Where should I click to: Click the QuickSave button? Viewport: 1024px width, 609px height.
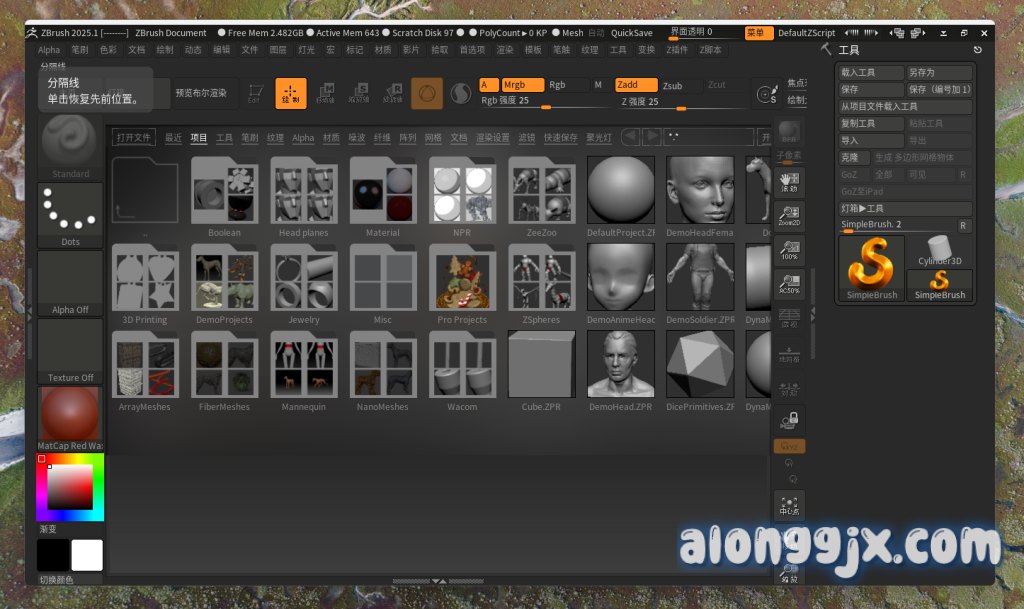(x=631, y=33)
